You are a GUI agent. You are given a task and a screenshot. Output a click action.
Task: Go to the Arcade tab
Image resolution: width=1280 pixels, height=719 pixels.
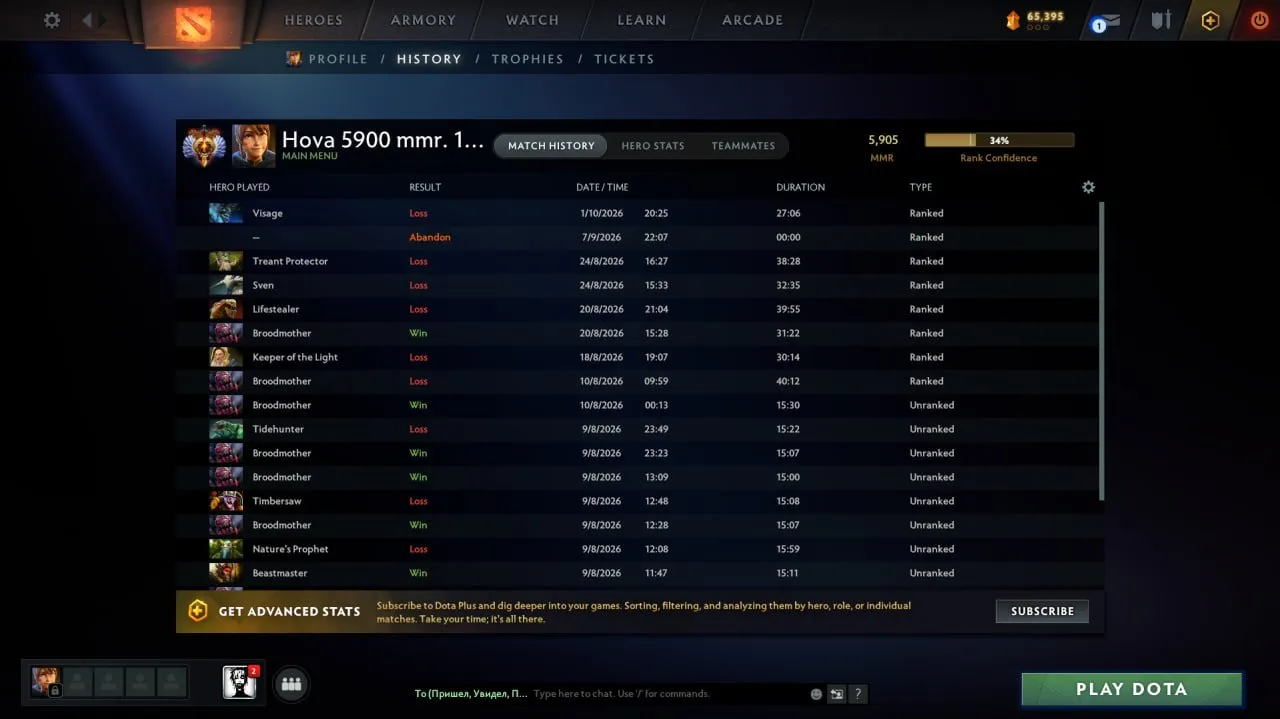[753, 20]
